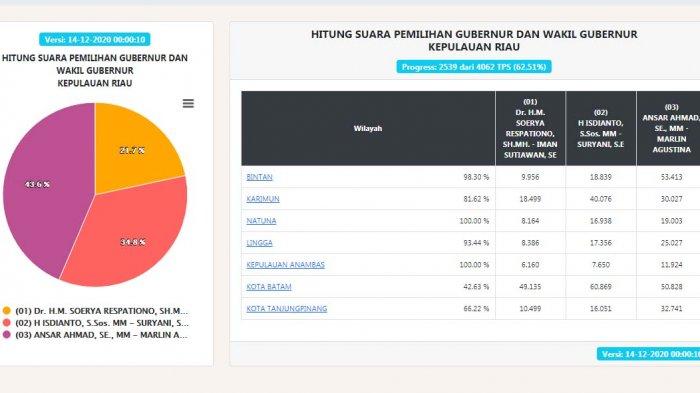Click the Wilayah column header
Viewport: 700px width, 393px height.
[368, 129]
